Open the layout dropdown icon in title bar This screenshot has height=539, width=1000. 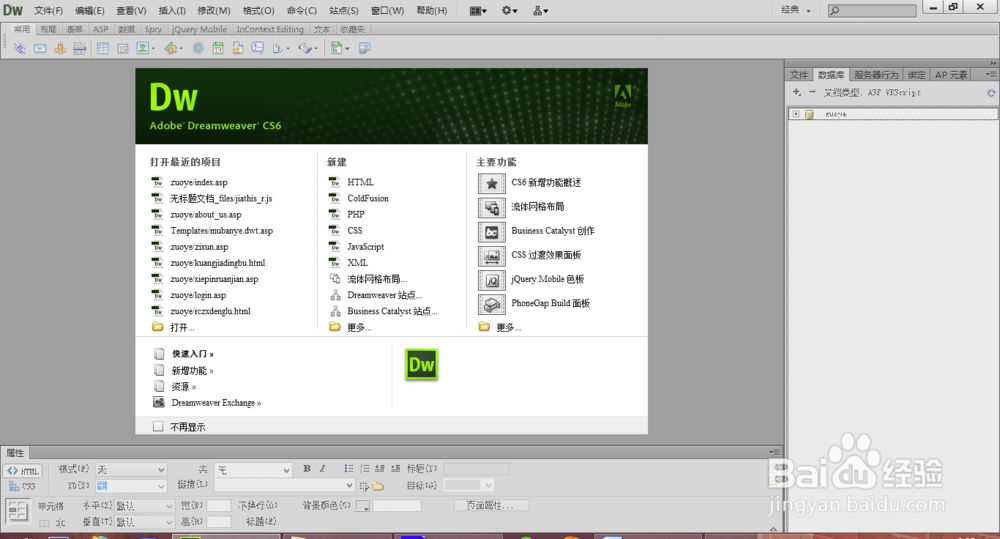click(x=478, y=10)
